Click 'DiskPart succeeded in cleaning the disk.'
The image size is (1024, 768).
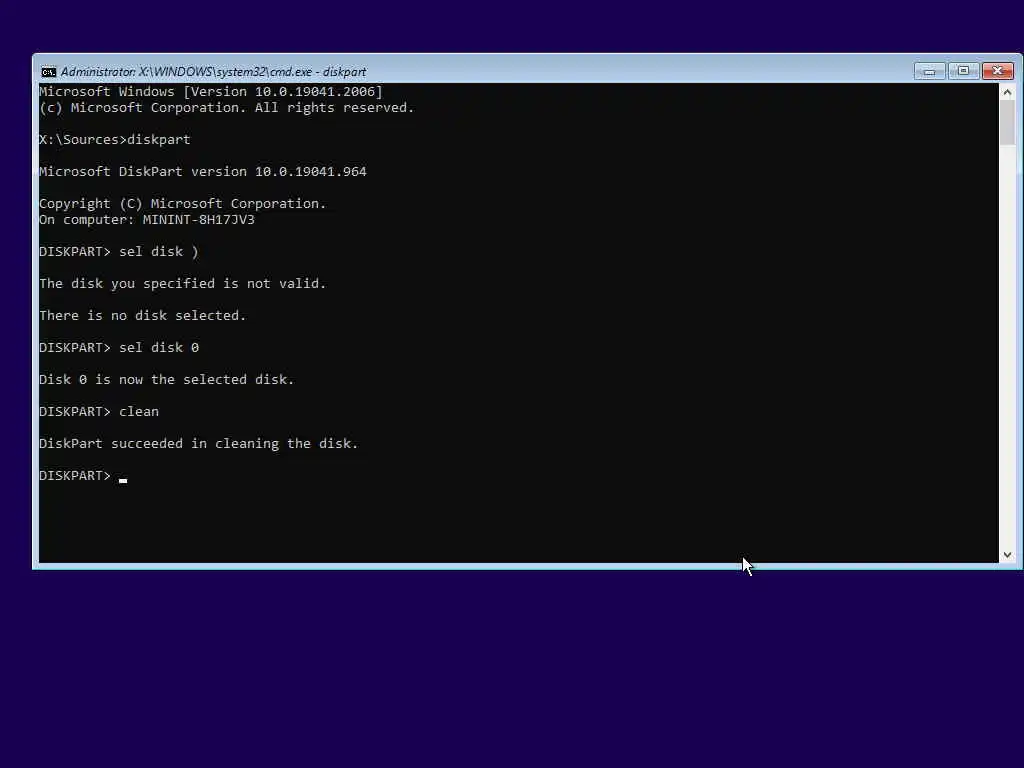[x=199, y=443]
